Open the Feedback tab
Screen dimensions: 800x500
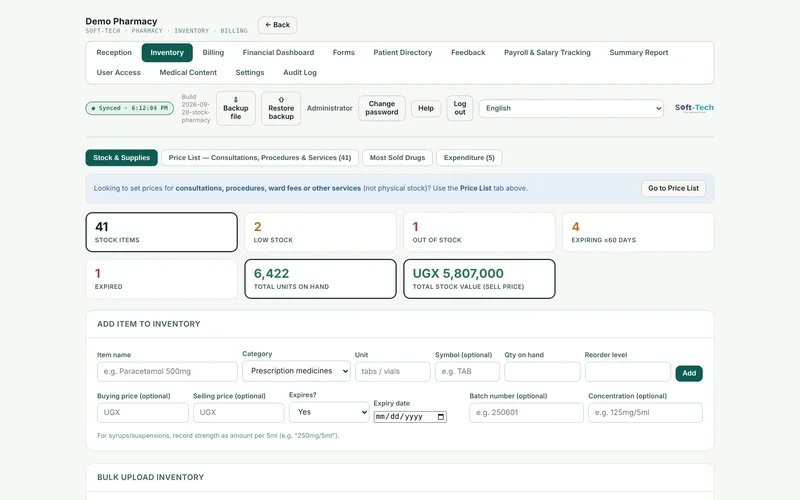click(x=468, y=53)
